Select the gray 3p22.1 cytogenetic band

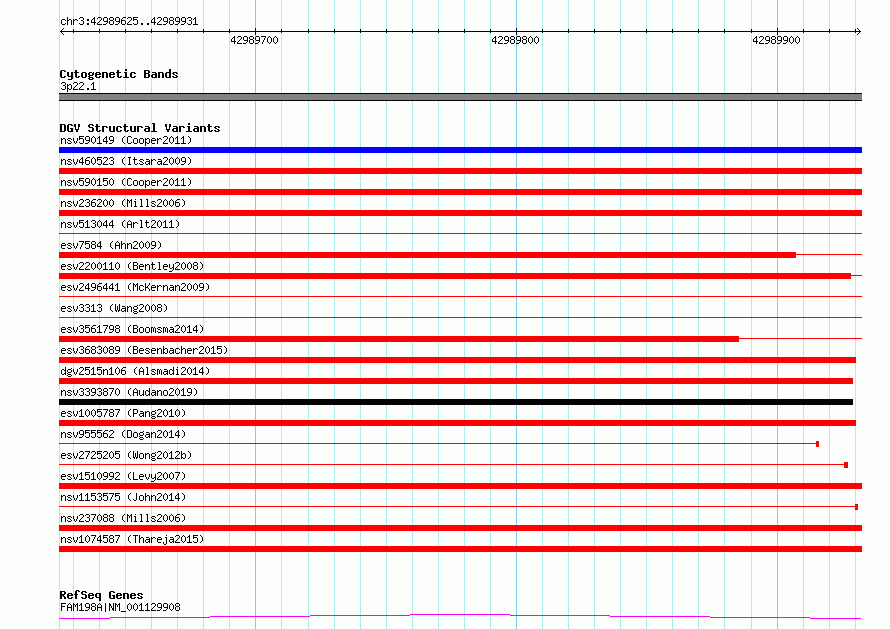click(460, 97)
